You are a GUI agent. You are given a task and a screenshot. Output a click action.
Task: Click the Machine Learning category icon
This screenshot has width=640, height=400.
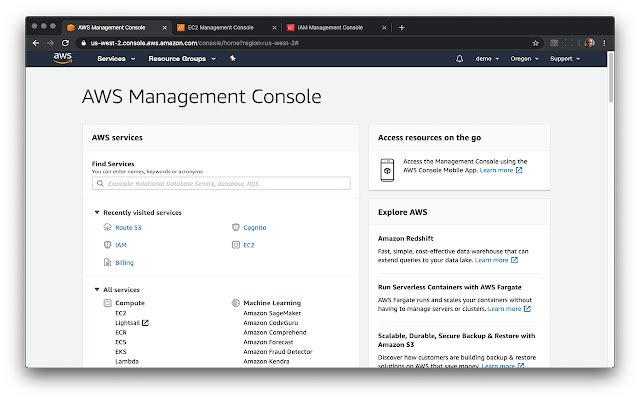tap(236, 303)
